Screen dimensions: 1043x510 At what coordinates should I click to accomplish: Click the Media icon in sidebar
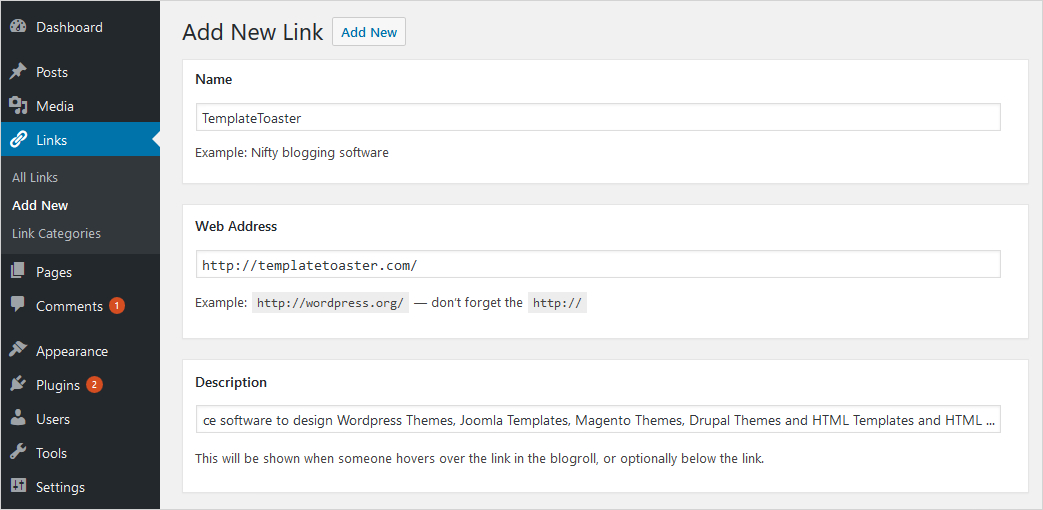[x=18, y=106]
